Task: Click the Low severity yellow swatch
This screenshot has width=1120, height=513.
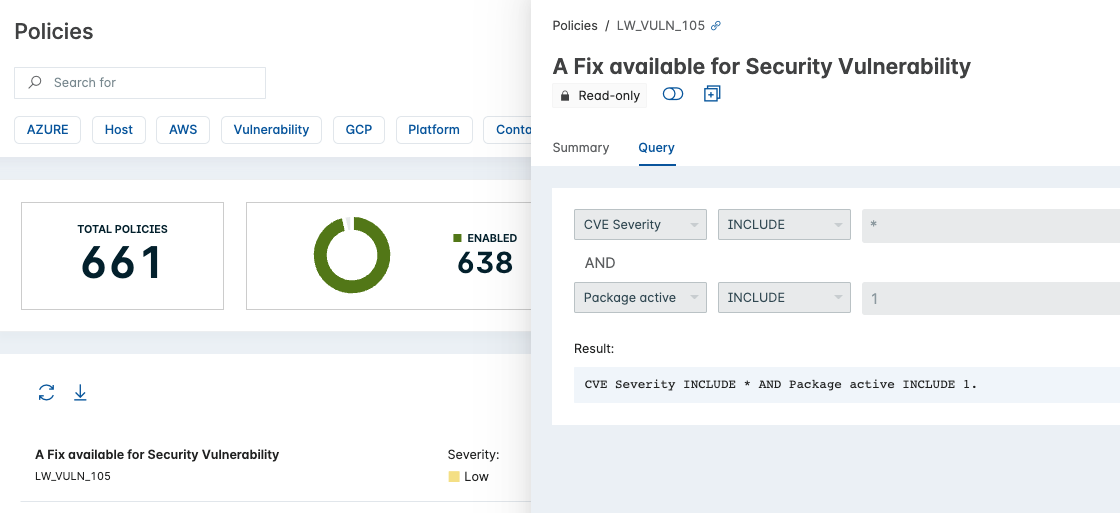Action: (x=454, y=477)
